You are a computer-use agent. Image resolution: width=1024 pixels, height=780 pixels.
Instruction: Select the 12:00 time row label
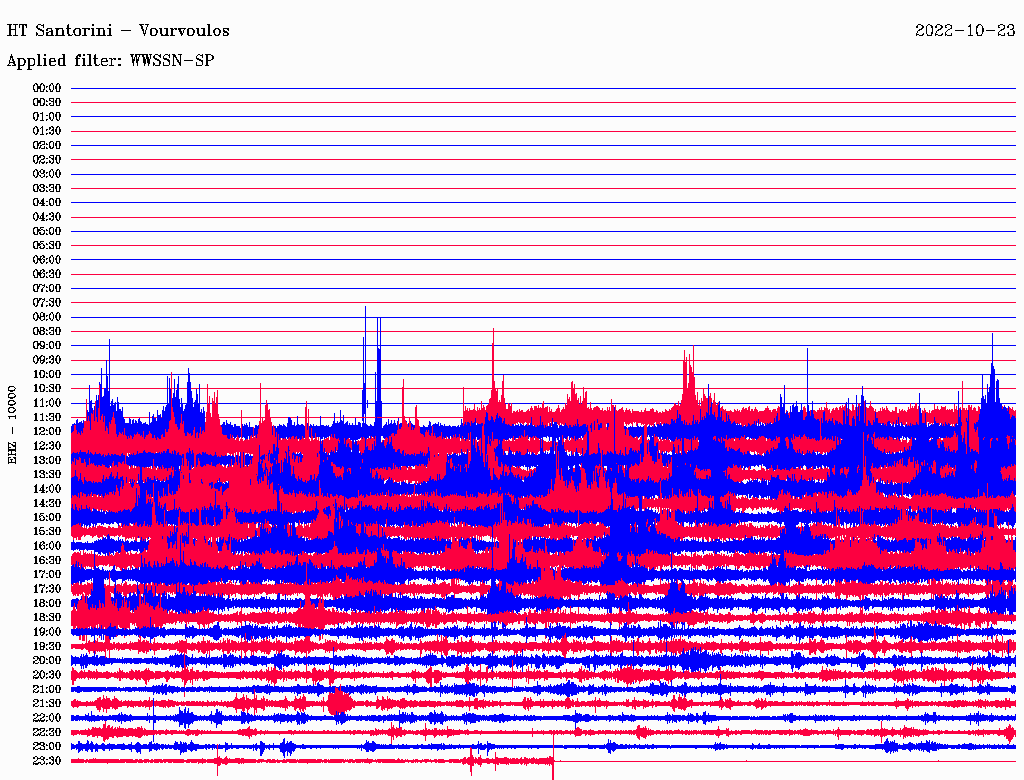(x=47, y=431)
